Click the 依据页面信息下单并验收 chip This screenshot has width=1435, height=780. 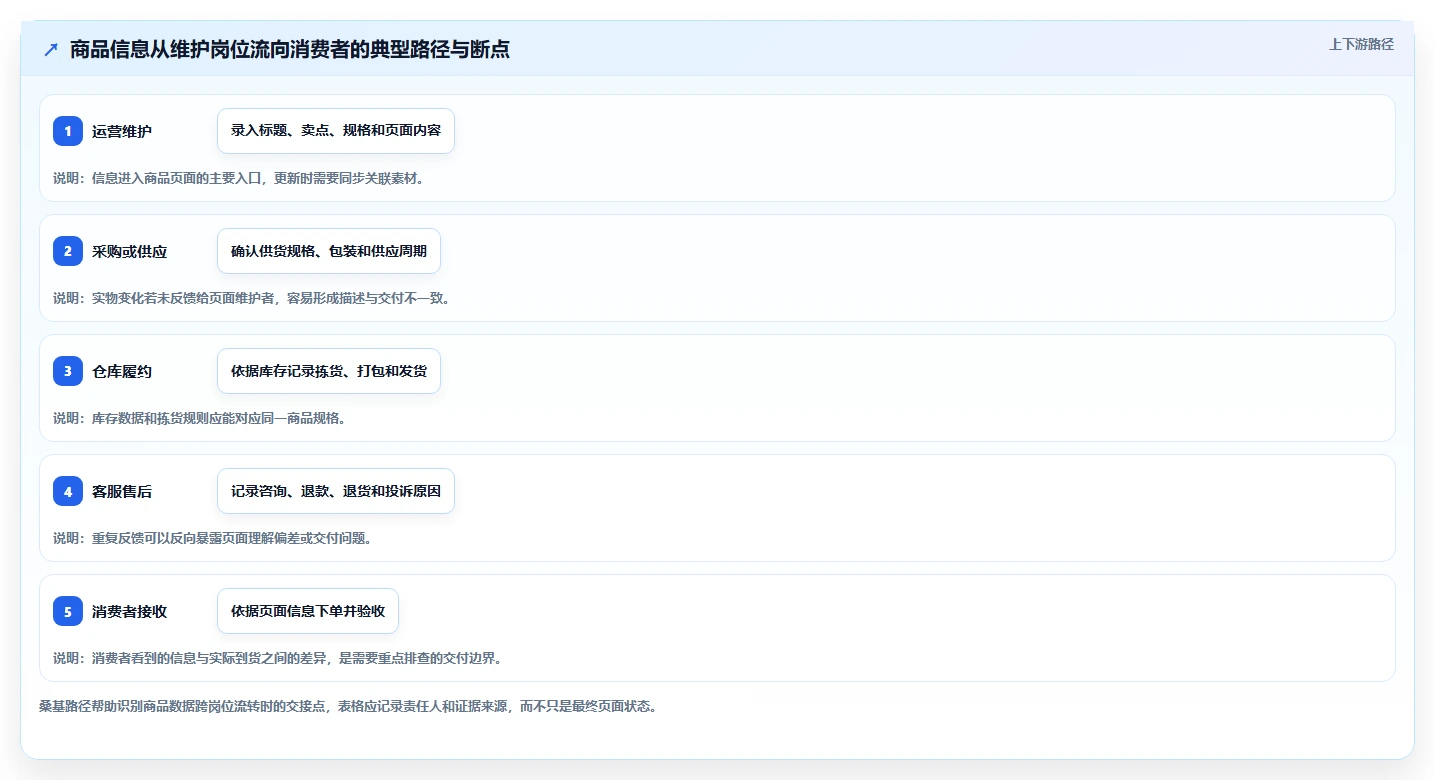click(308, 611)
